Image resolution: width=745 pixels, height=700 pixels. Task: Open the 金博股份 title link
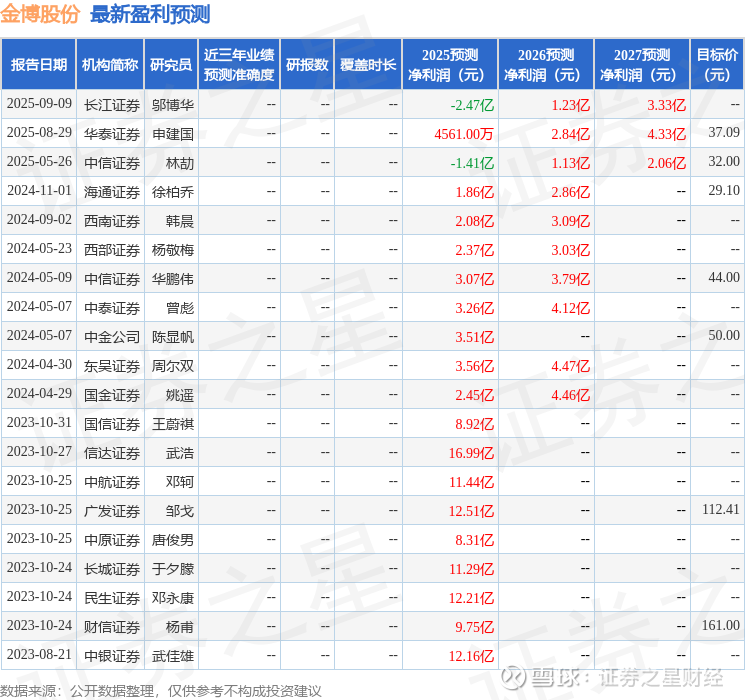[x=40, y=14]
